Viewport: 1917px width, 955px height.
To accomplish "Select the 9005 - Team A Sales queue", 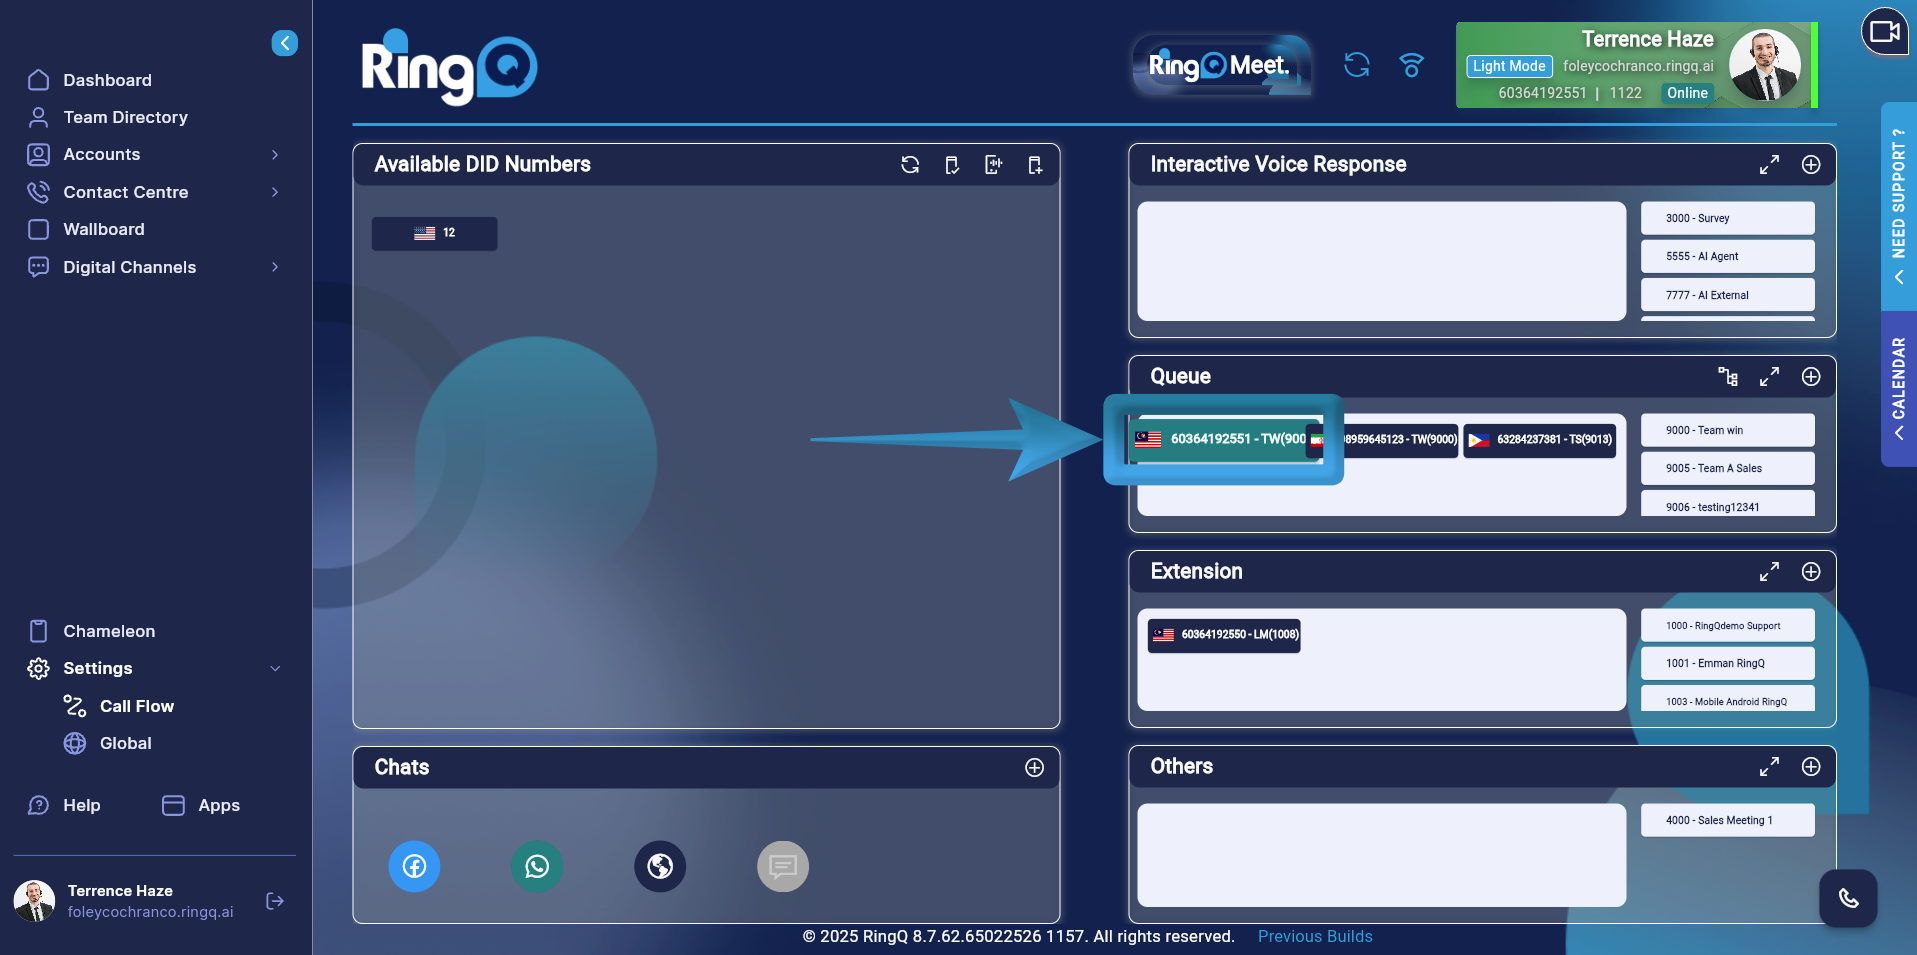I will (x=1727, y=468).
